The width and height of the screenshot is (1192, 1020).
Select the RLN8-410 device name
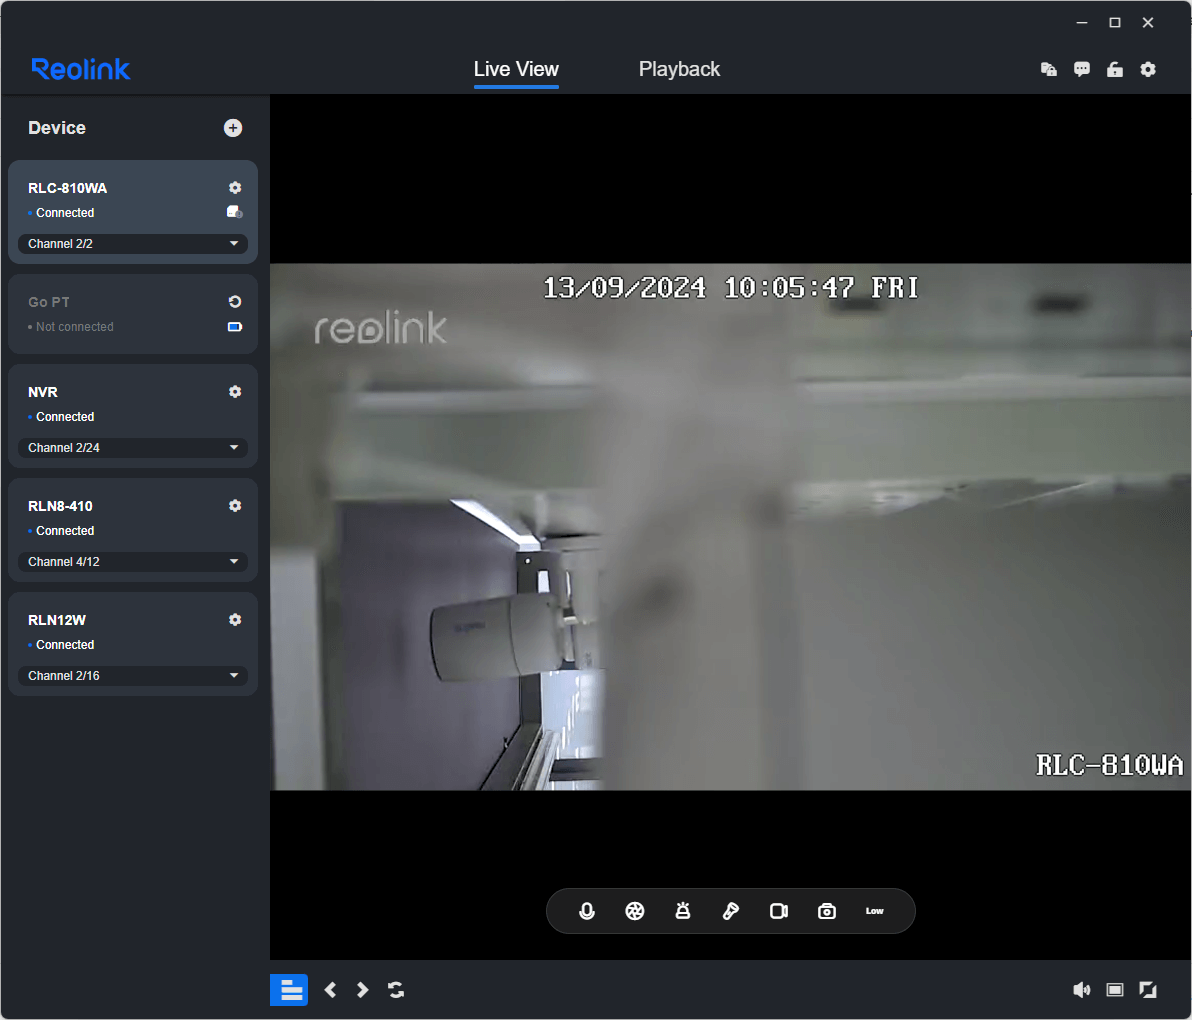coord(60,505)
